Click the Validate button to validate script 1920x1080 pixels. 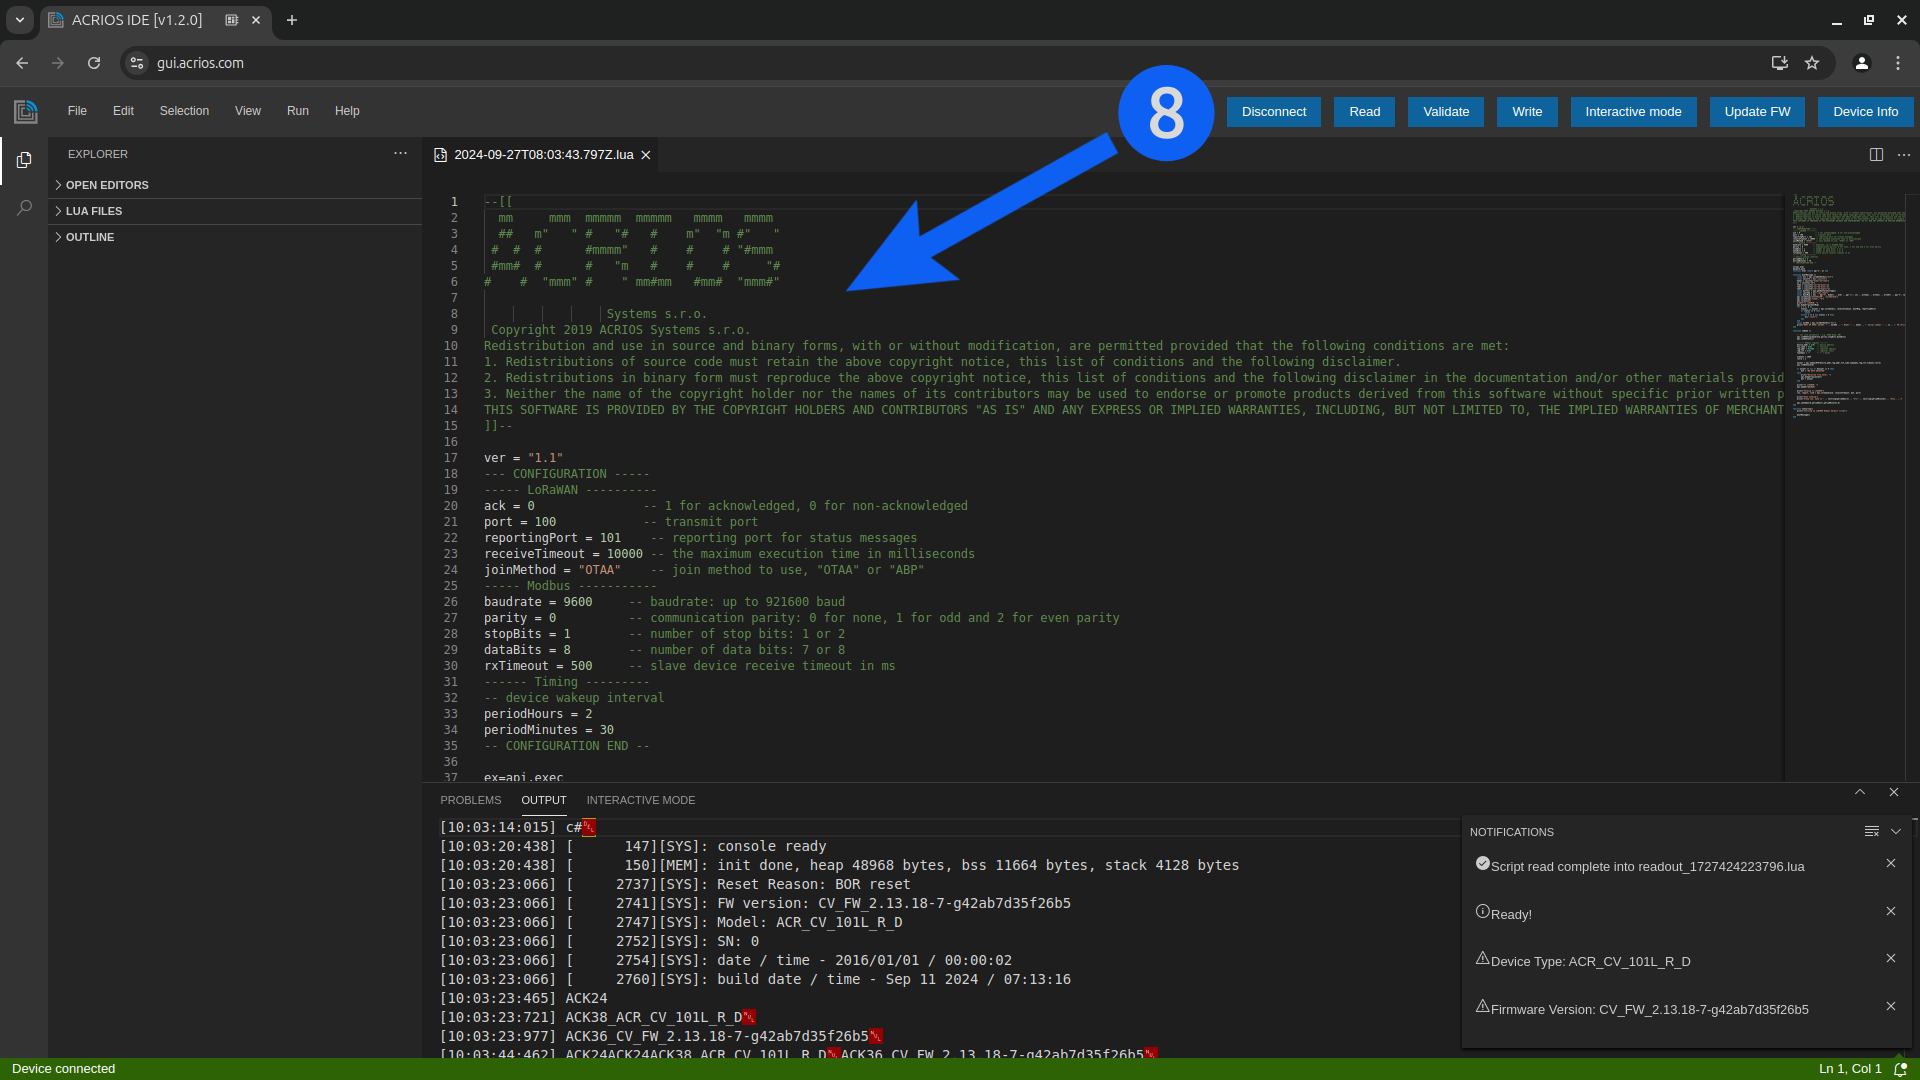tap(1445, 111)
